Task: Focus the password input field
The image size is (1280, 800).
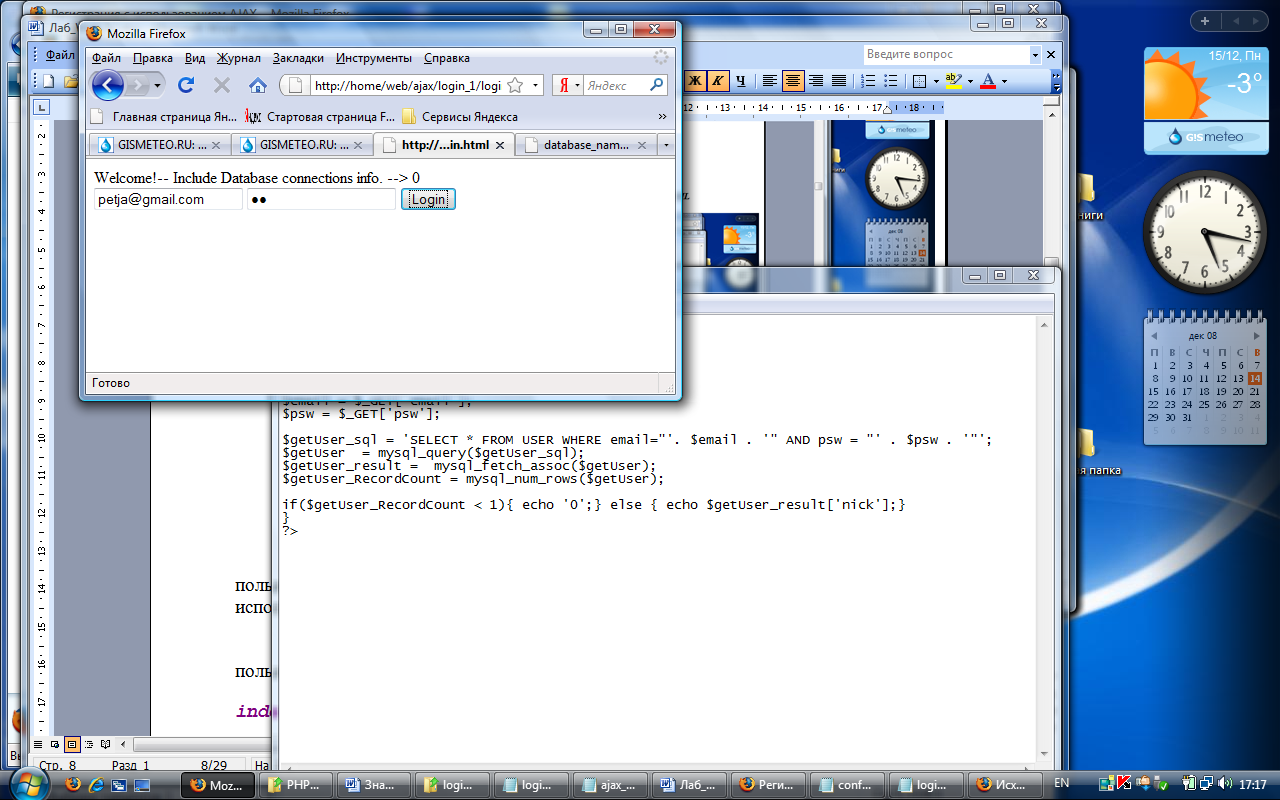Action: pos(321,200)
